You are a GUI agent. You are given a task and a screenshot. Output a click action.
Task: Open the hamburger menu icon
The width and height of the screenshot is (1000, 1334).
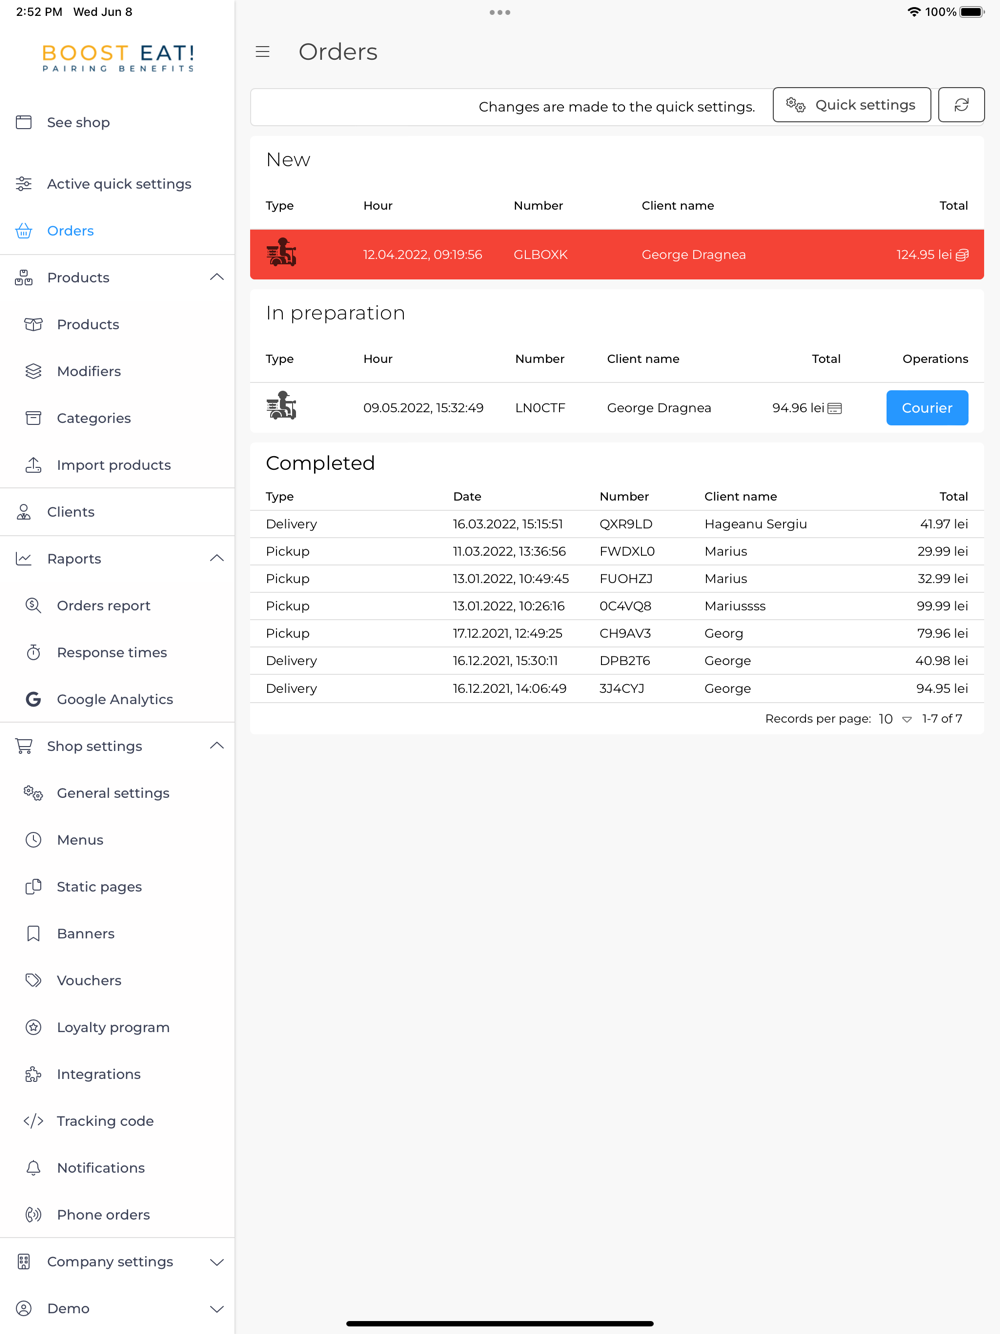coord(263,52)
